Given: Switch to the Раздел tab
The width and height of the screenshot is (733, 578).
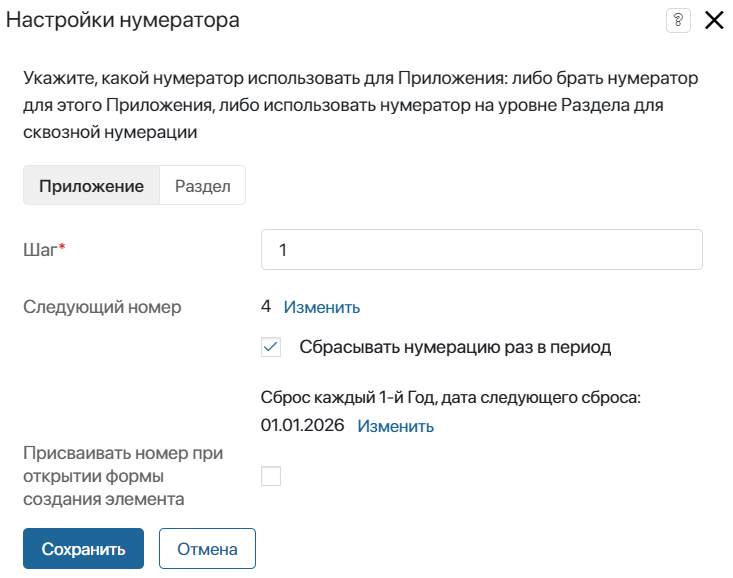Looking at the screenshot, I should pos(202,185).
